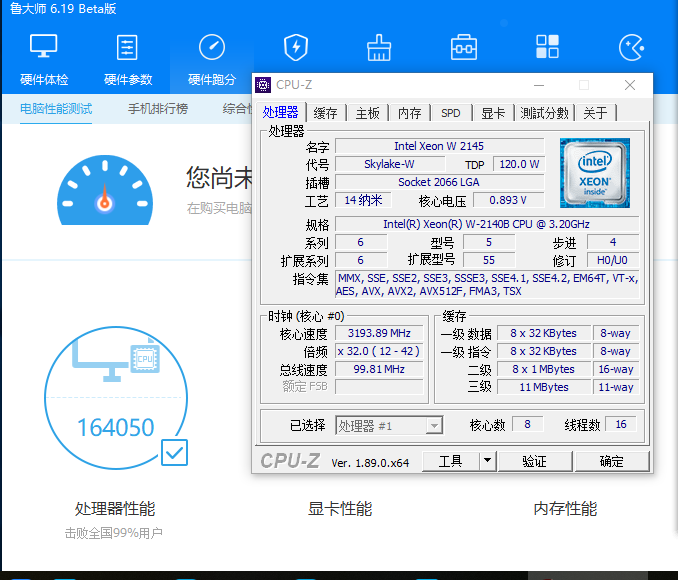This screenshot has width=678, height=580.
Task: Click the core speed 3193.89 MHz value
Action: click(x=379, y=333)
